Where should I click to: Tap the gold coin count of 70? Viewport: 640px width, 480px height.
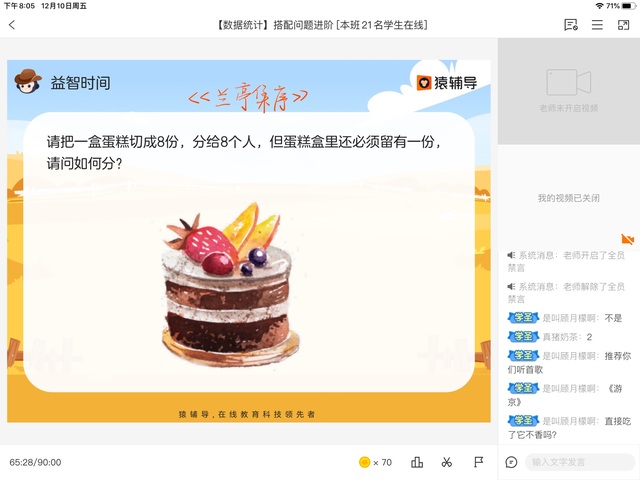(376, 462)
